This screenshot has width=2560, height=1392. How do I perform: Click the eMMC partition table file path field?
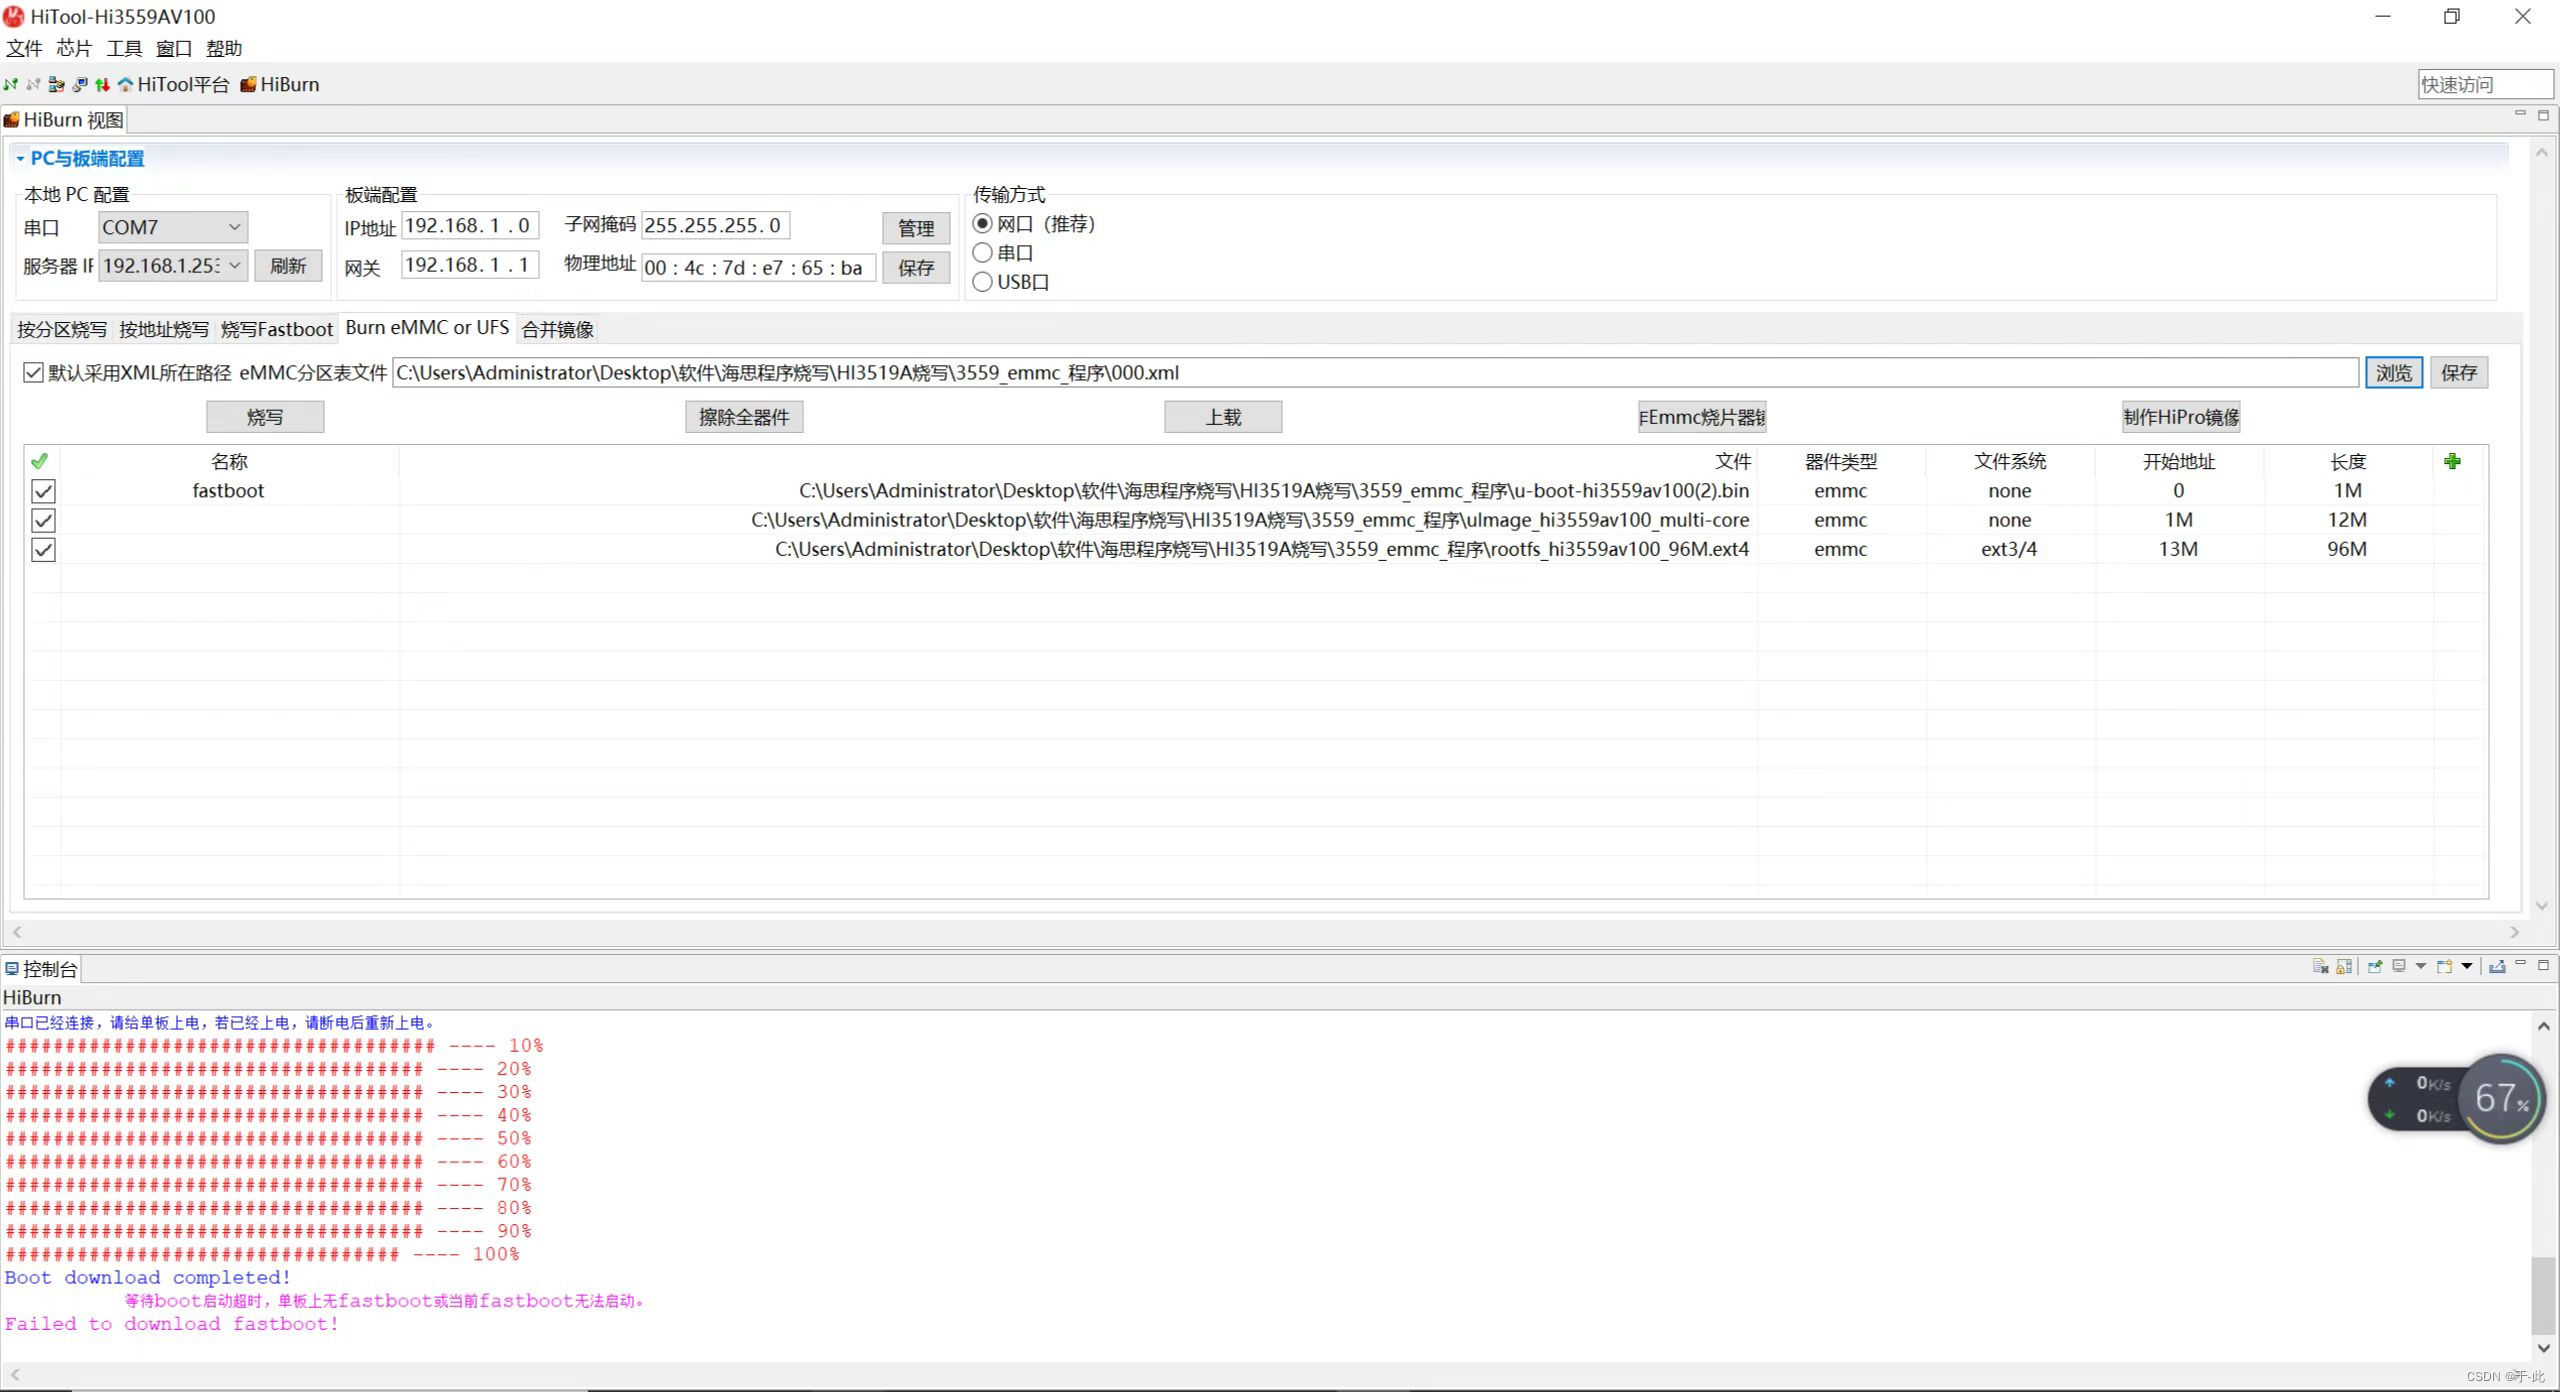pos(1374,373)
